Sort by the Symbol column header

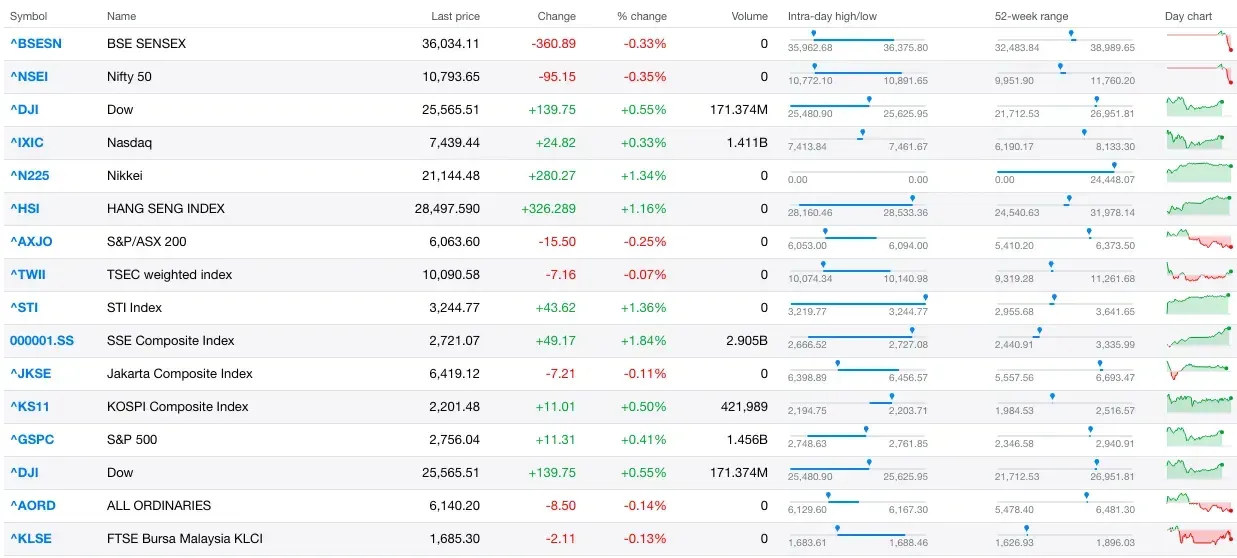click(29, 17)
